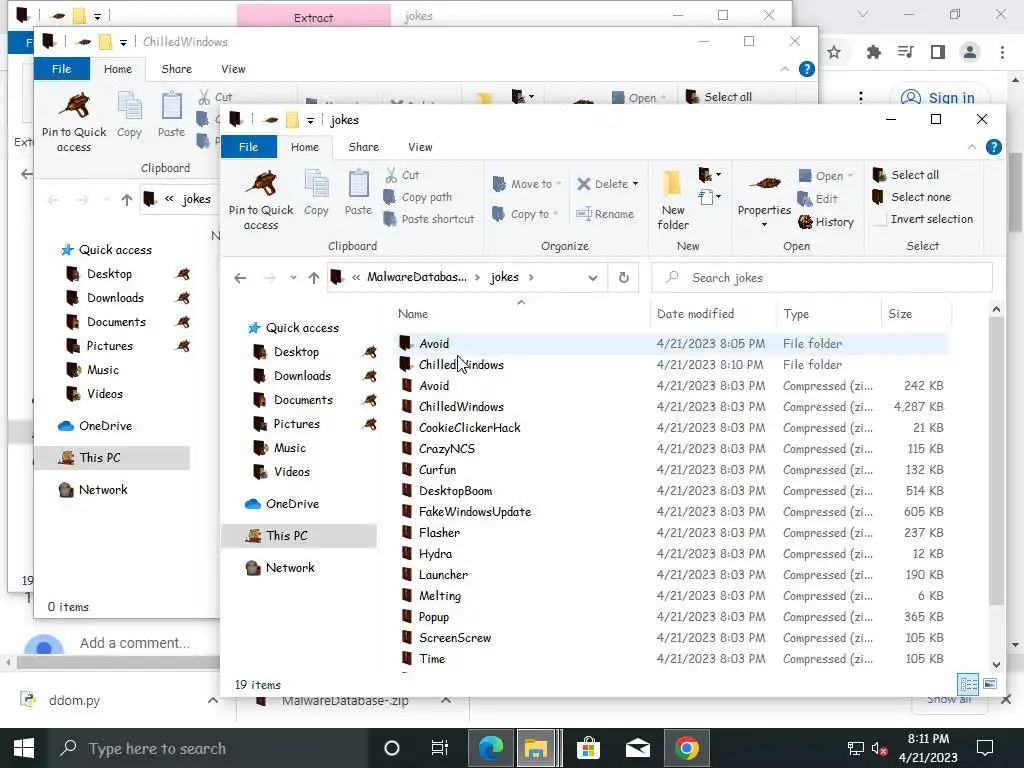
Task: Click Select none in ribbon
Action: [x=912, y=197]
